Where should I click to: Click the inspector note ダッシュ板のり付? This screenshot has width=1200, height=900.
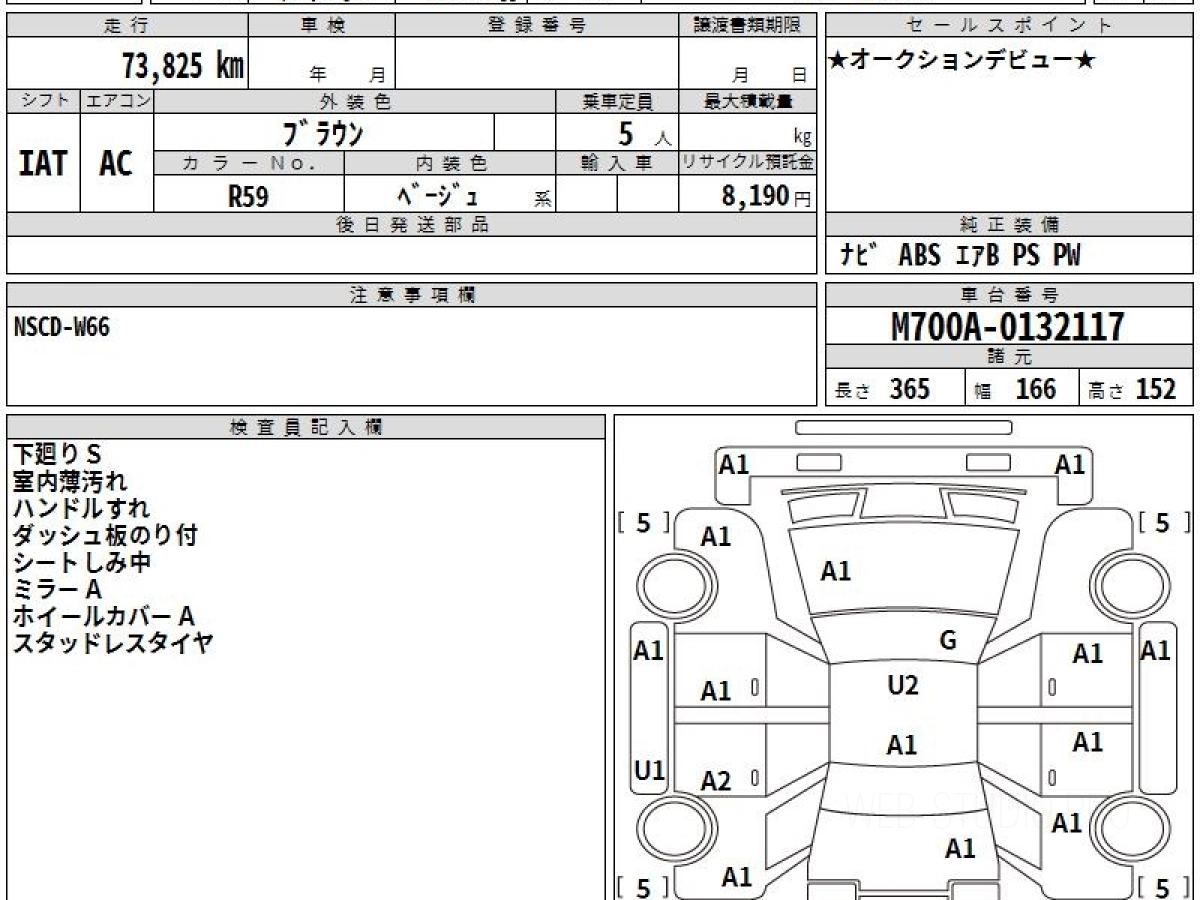coord(105,535)
